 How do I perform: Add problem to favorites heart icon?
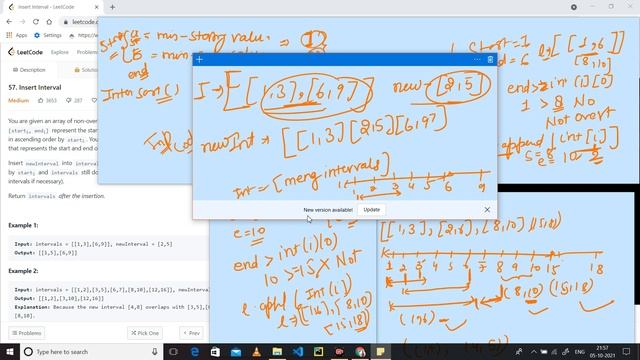pyautogui.click(x=94, y=100)
